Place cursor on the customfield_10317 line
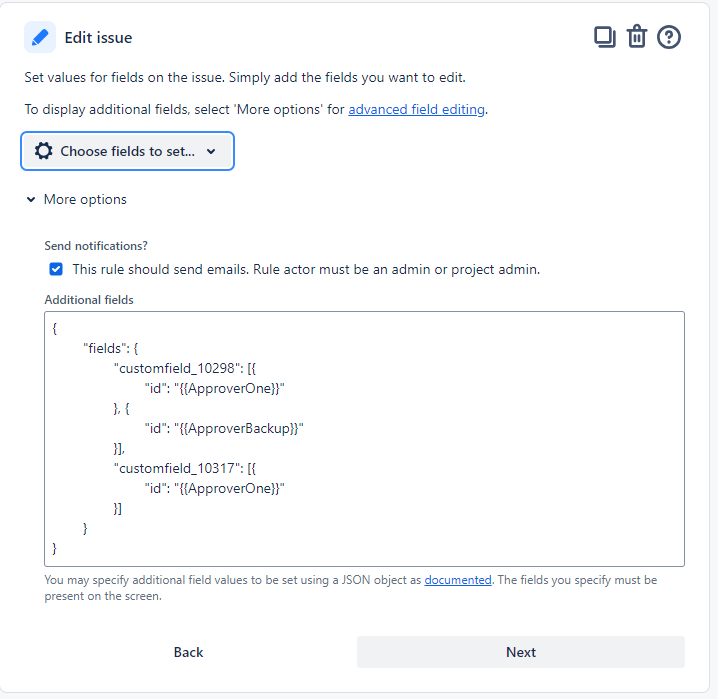Screen dimensions: 718x699 185,468
